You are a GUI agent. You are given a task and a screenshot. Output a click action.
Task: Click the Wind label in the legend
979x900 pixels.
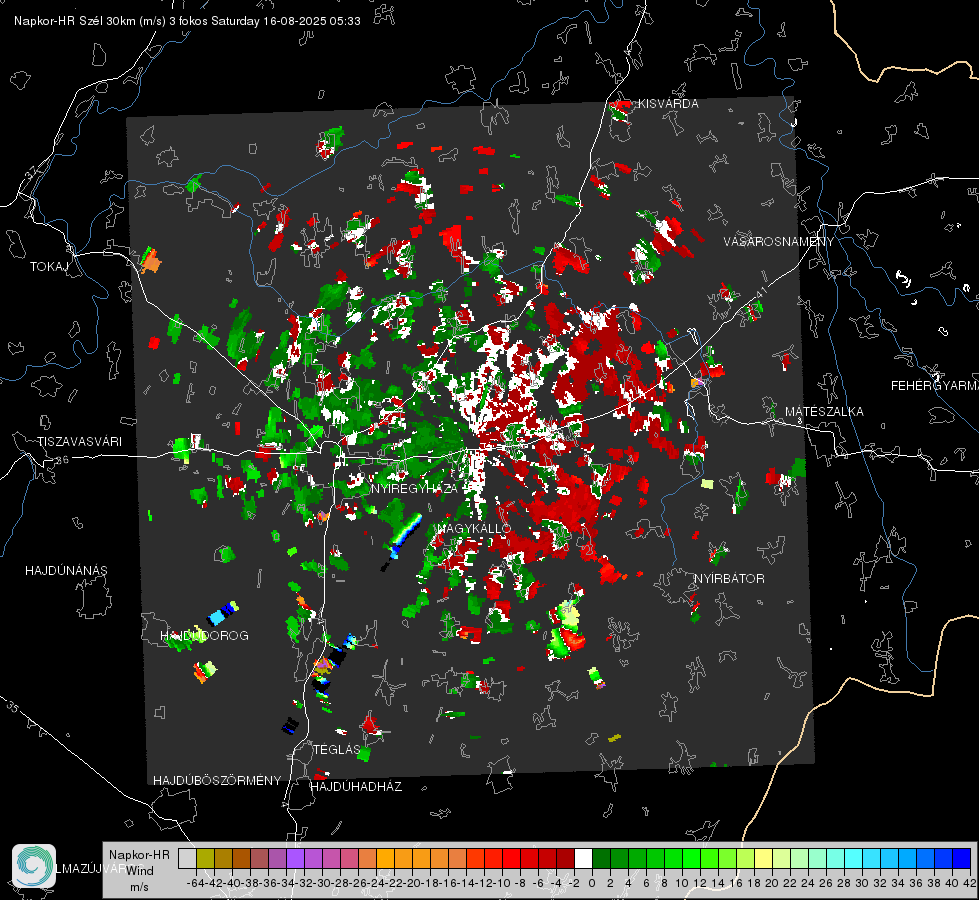[140, 871]
